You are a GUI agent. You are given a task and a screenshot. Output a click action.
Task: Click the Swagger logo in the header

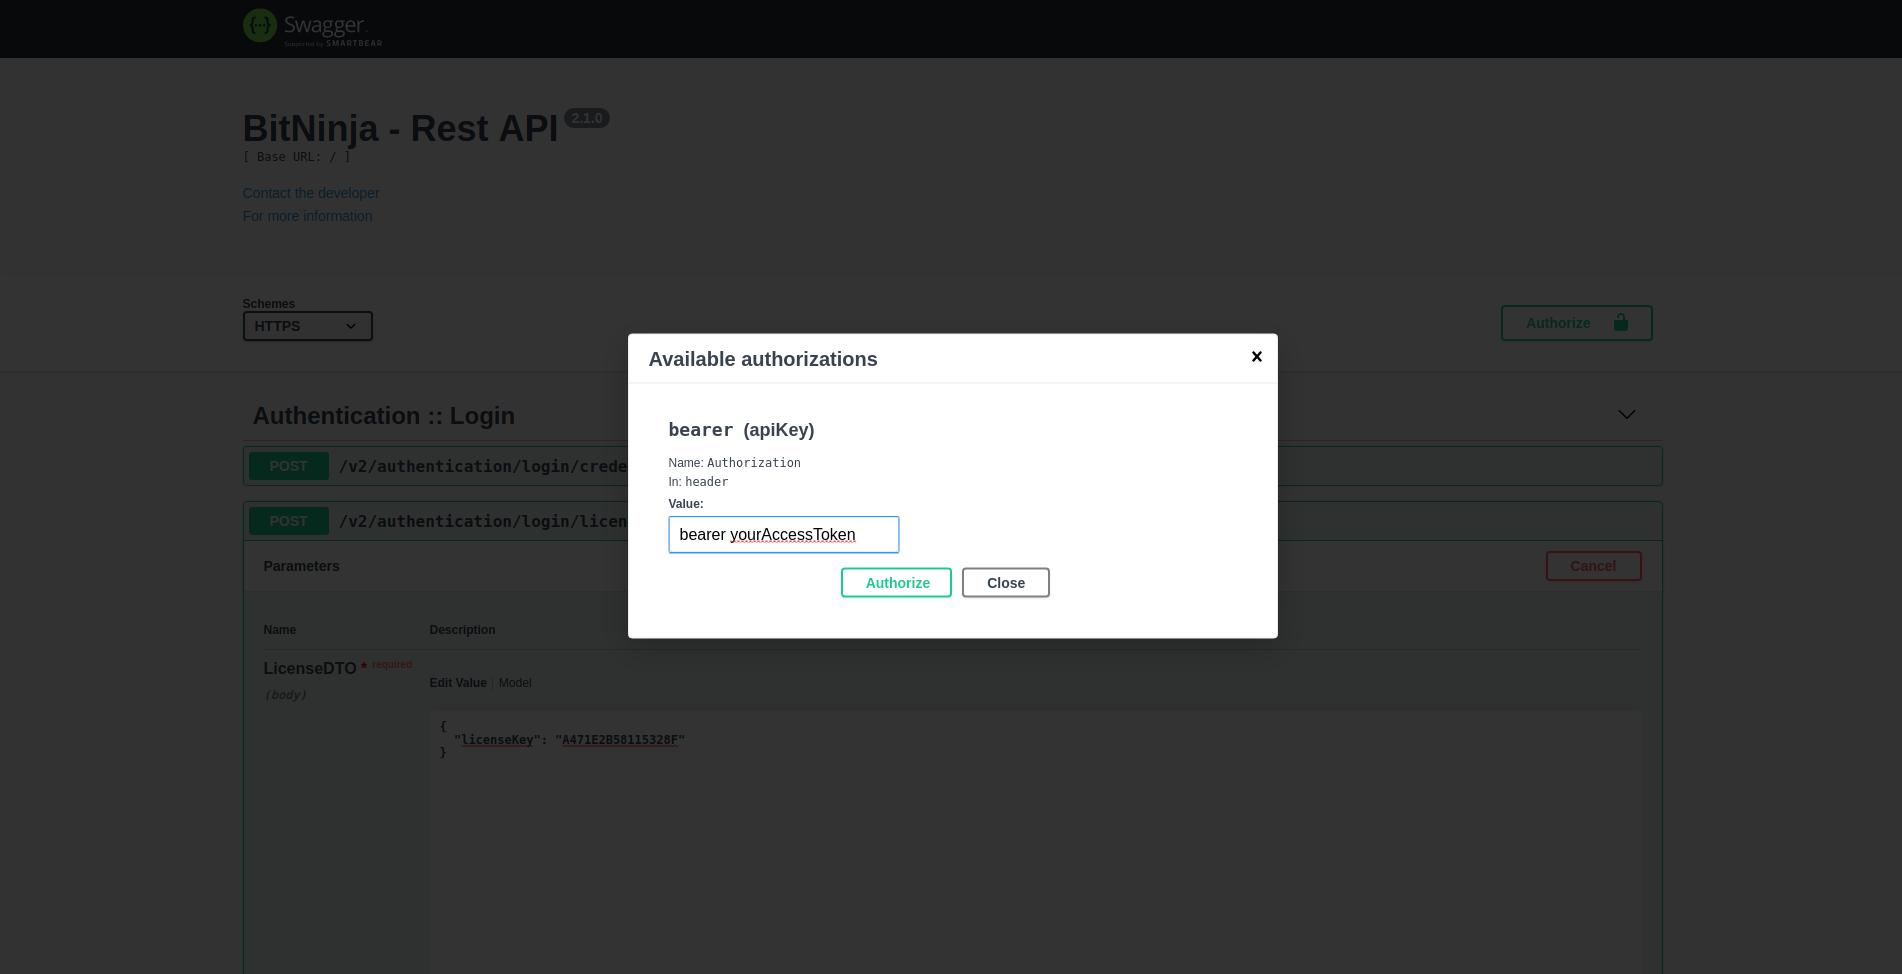pos(313,28)
